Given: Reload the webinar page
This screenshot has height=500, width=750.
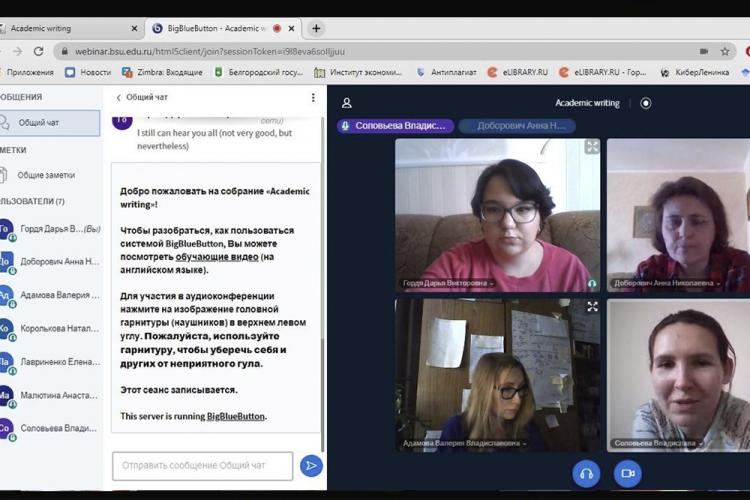Looking at the screenshot, I should click(39, 51).
